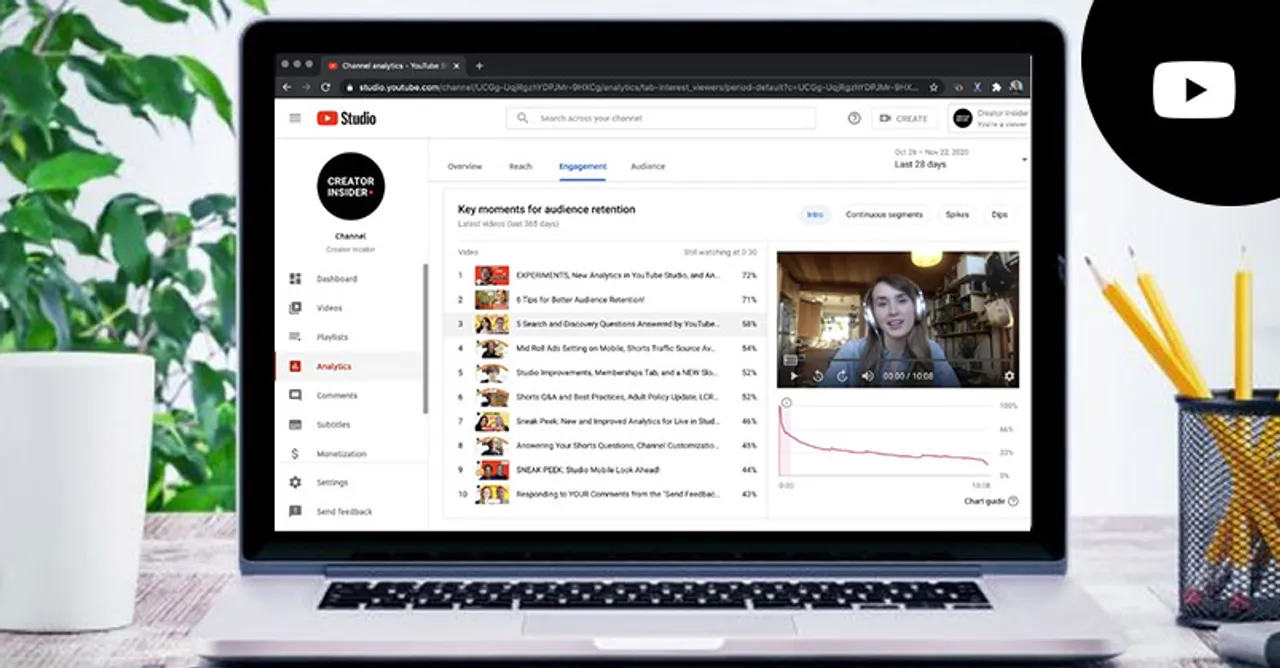Skip the preview video forward ten seconds
The height and width of the screenshot is (668, 1280).
(842, 376)
